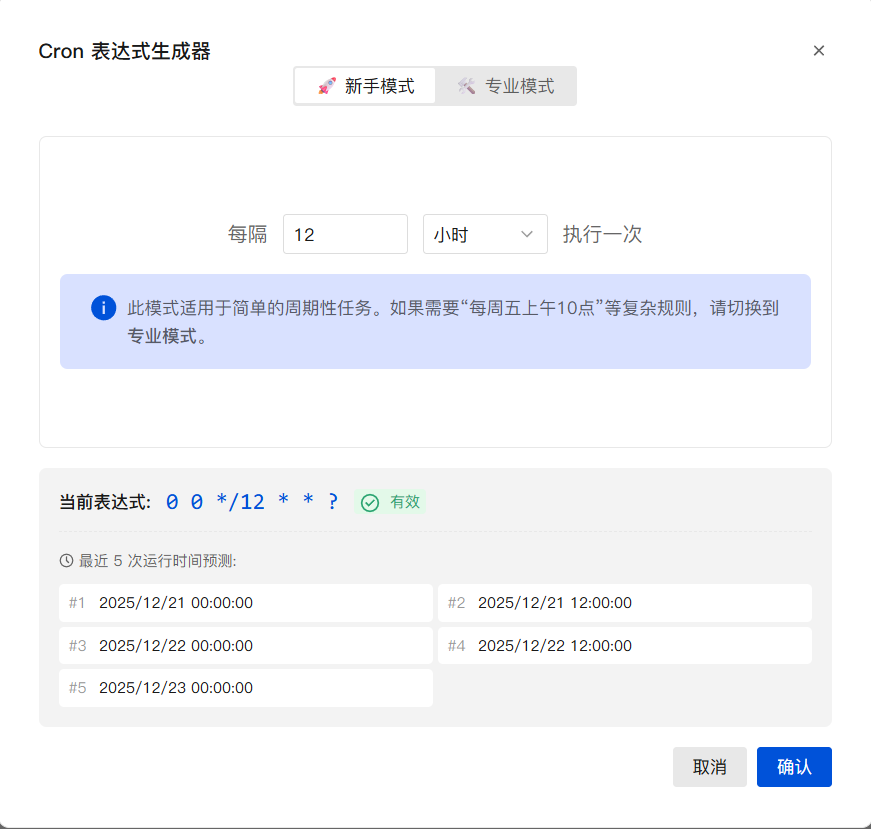Select run #2 2025/12/21 12:00:00
This screenshot has width=871, height=829.
624,603
